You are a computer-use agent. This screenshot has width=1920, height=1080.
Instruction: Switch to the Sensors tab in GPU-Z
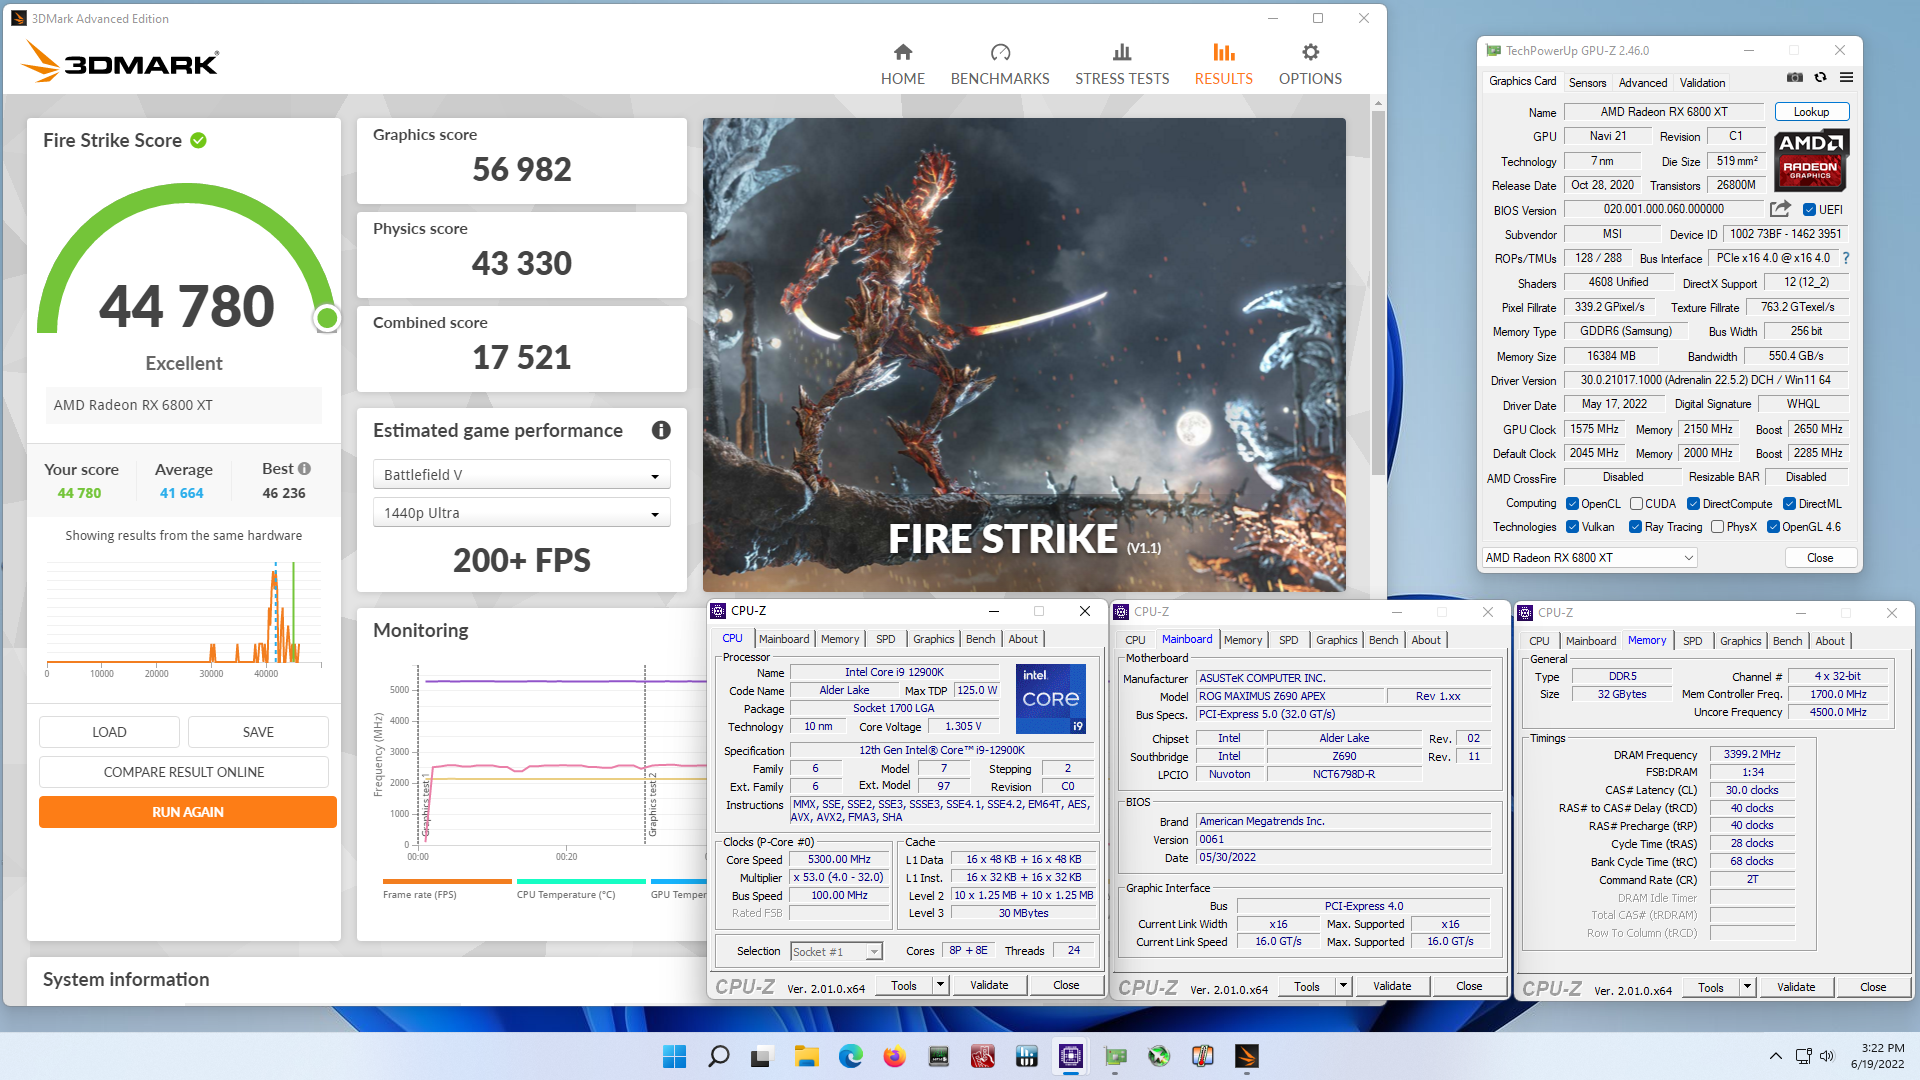click(x=1587, y=82)
